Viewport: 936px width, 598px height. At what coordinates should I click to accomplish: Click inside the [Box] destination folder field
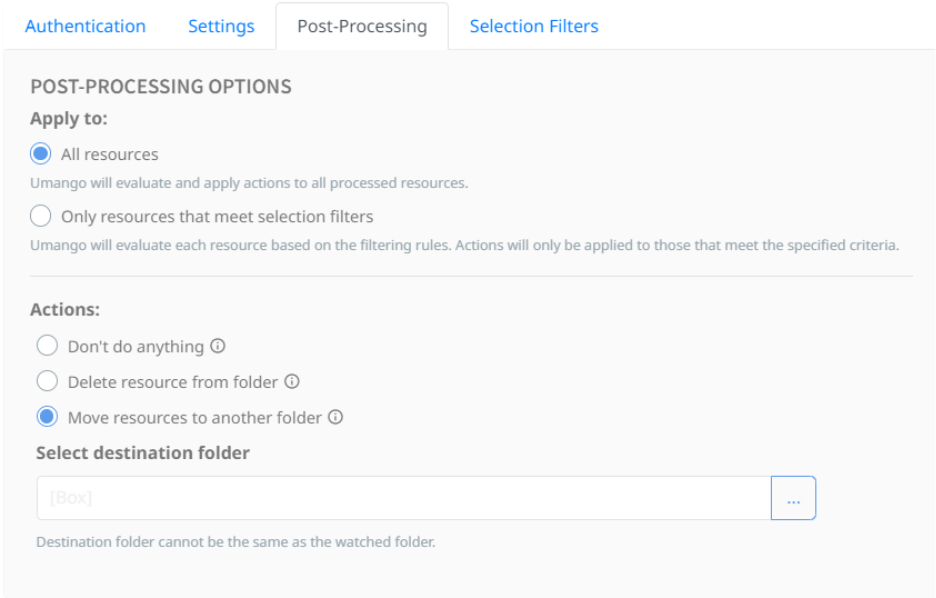(x=404, y=498)
